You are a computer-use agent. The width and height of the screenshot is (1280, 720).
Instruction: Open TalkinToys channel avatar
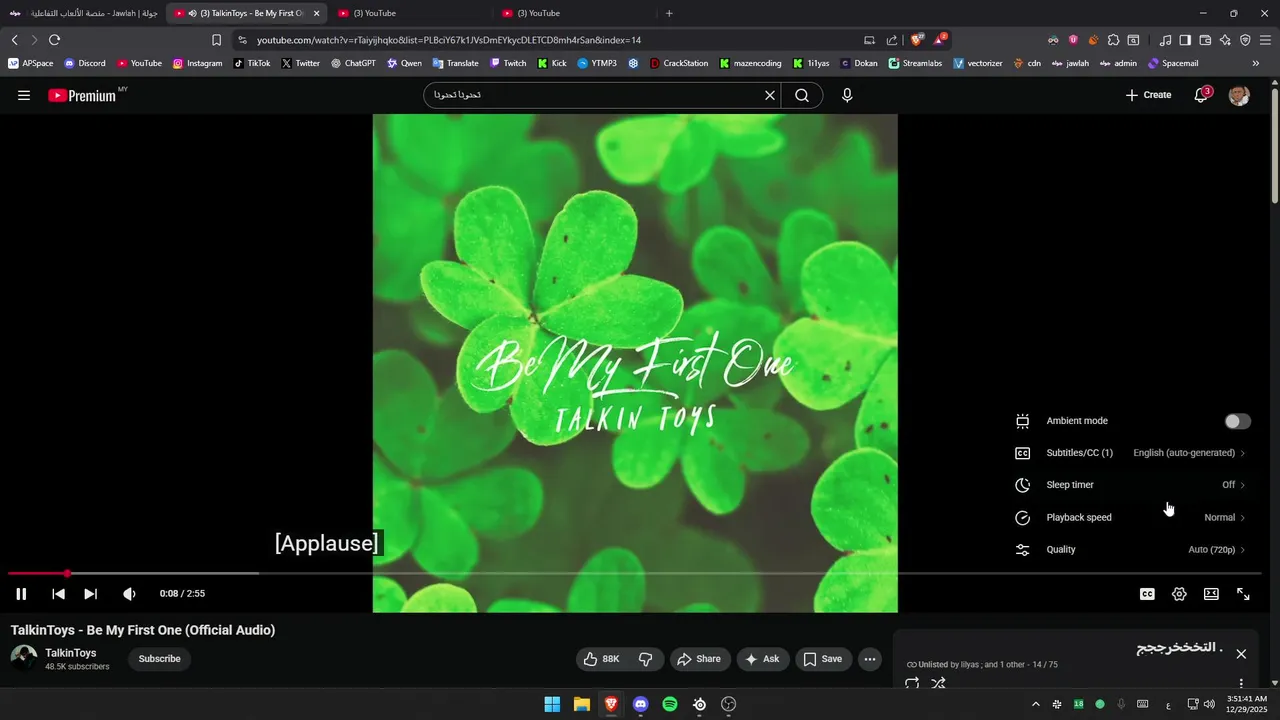coord(24,658)
